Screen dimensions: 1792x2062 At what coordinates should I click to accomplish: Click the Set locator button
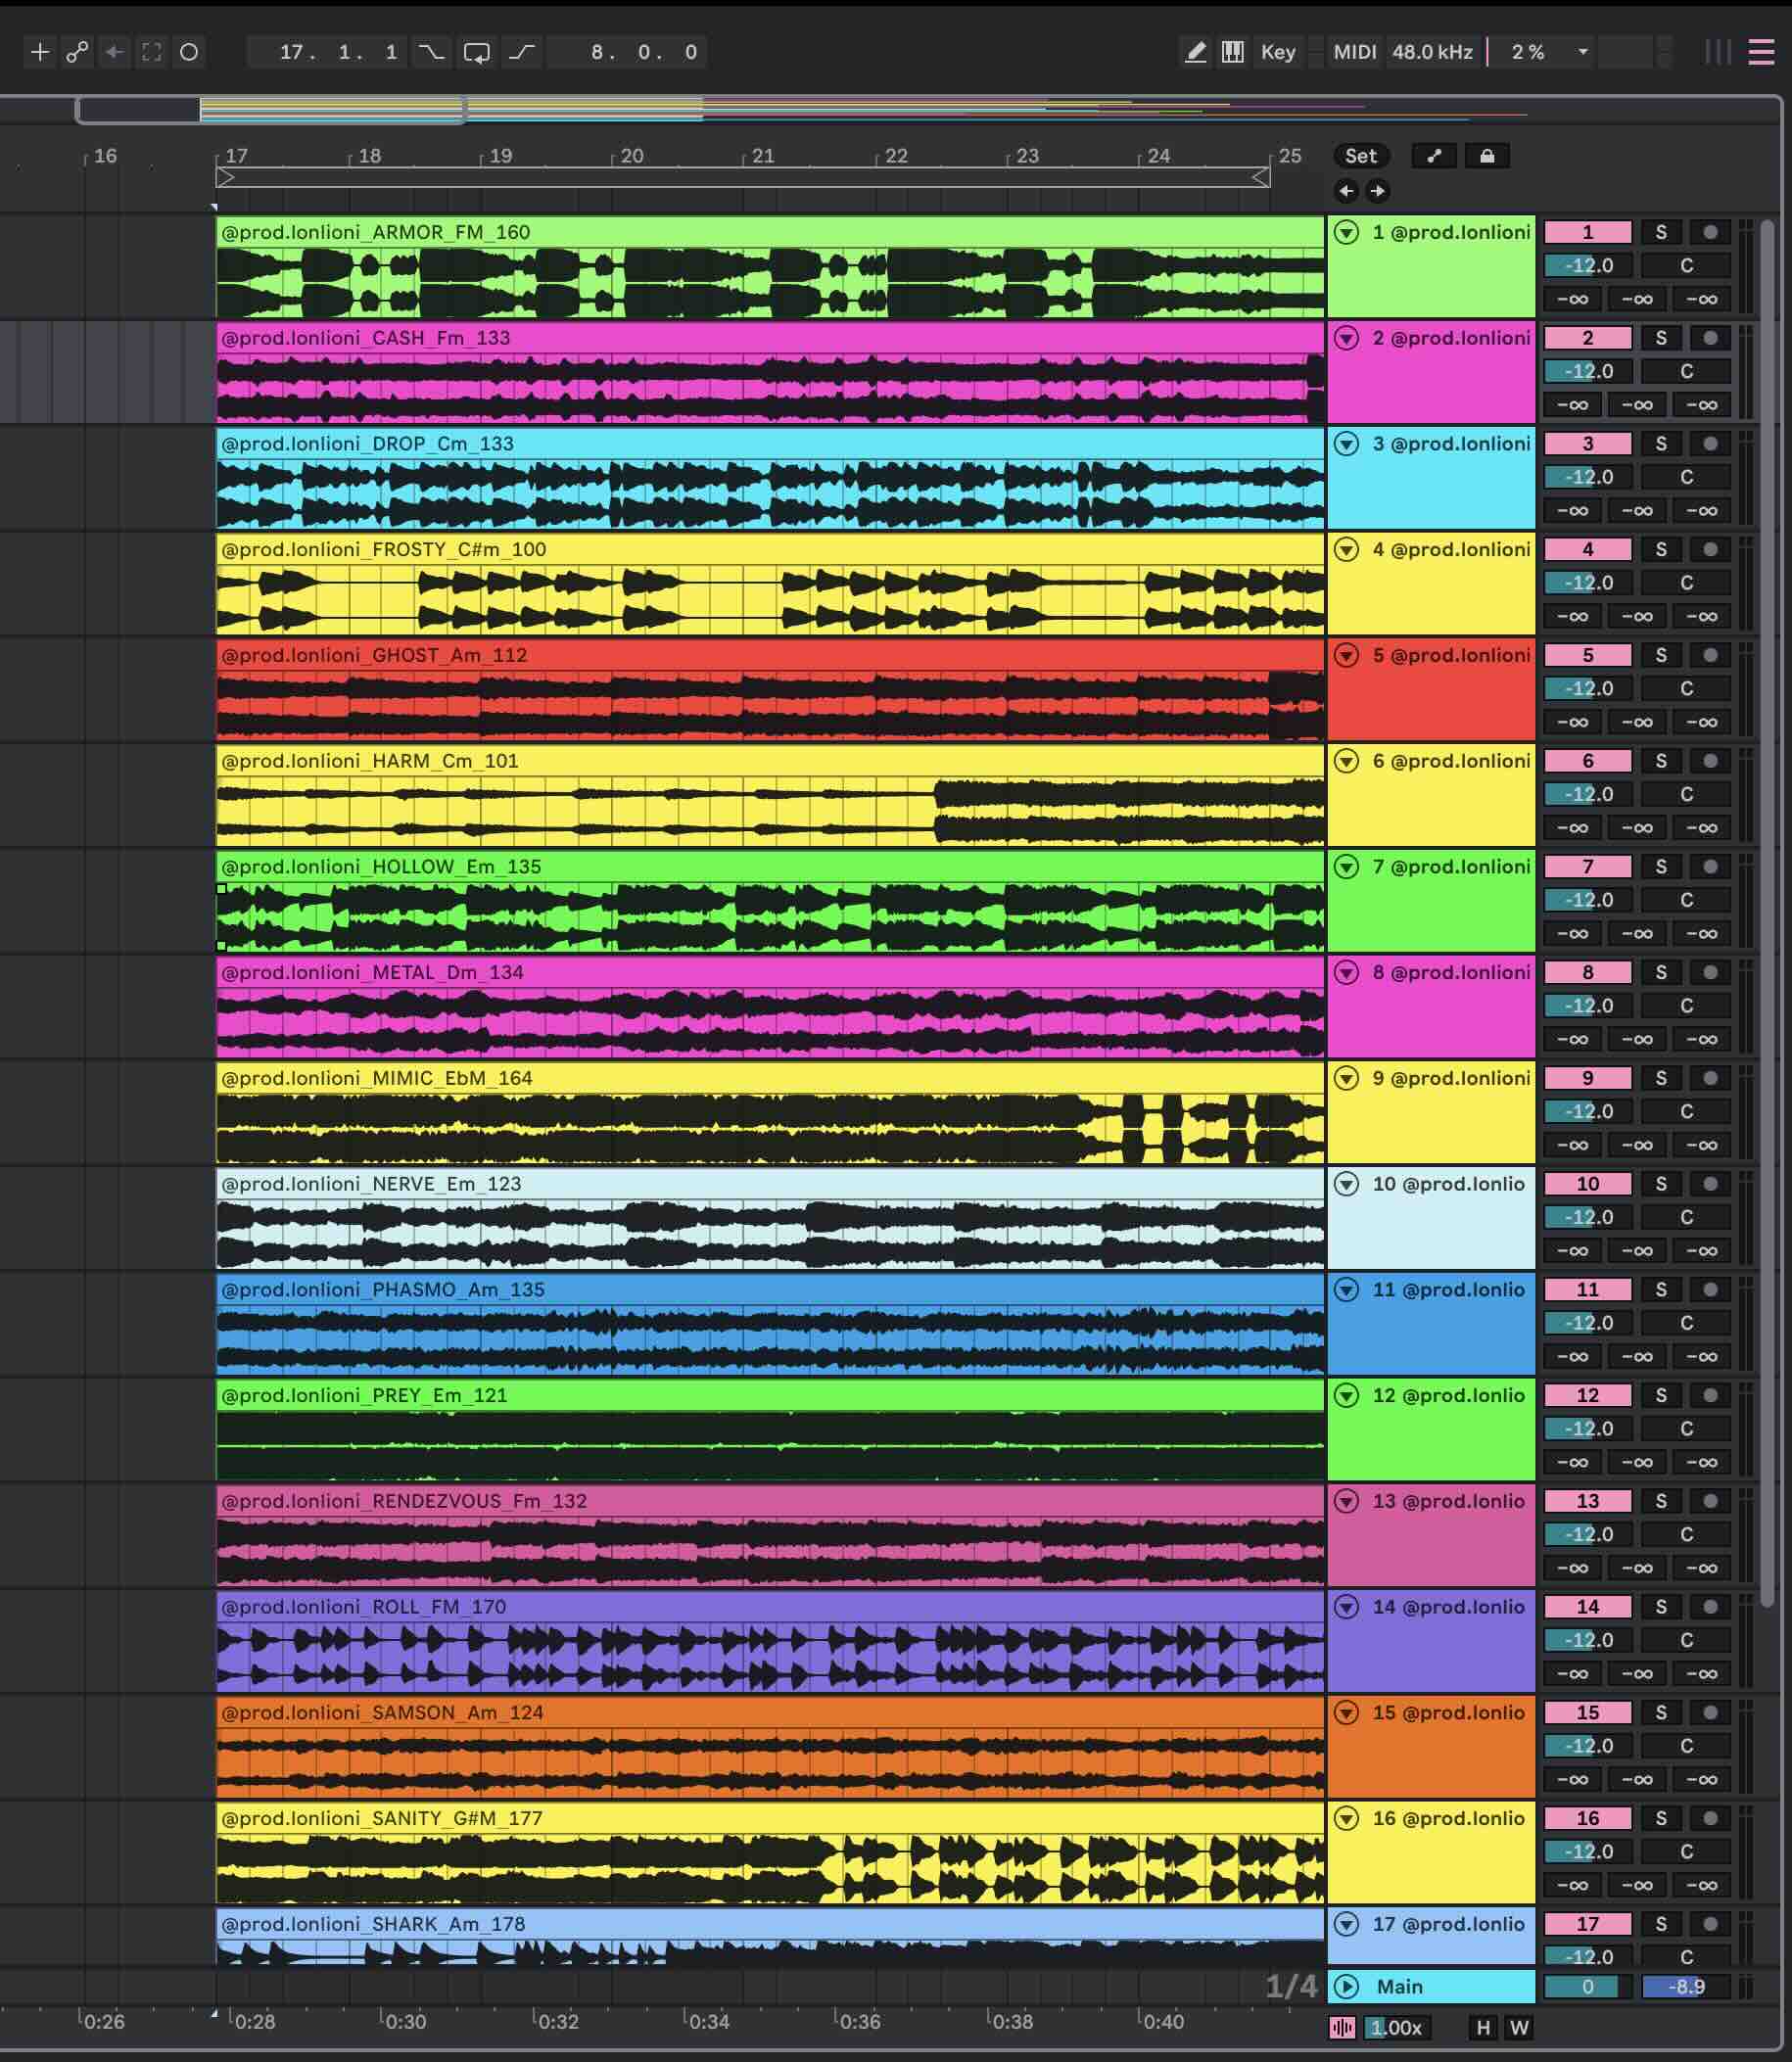pyautogui.click(x=1360, y=156)
